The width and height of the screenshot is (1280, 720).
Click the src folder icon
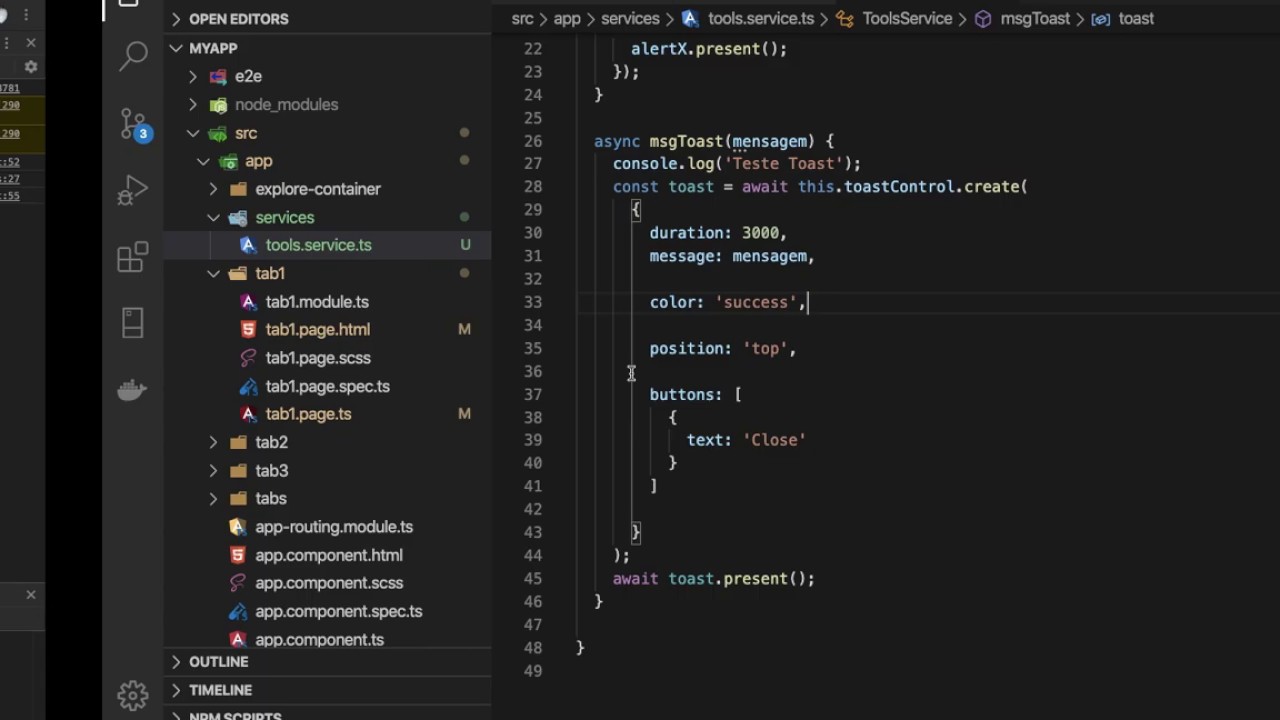[x=217, y=133]
